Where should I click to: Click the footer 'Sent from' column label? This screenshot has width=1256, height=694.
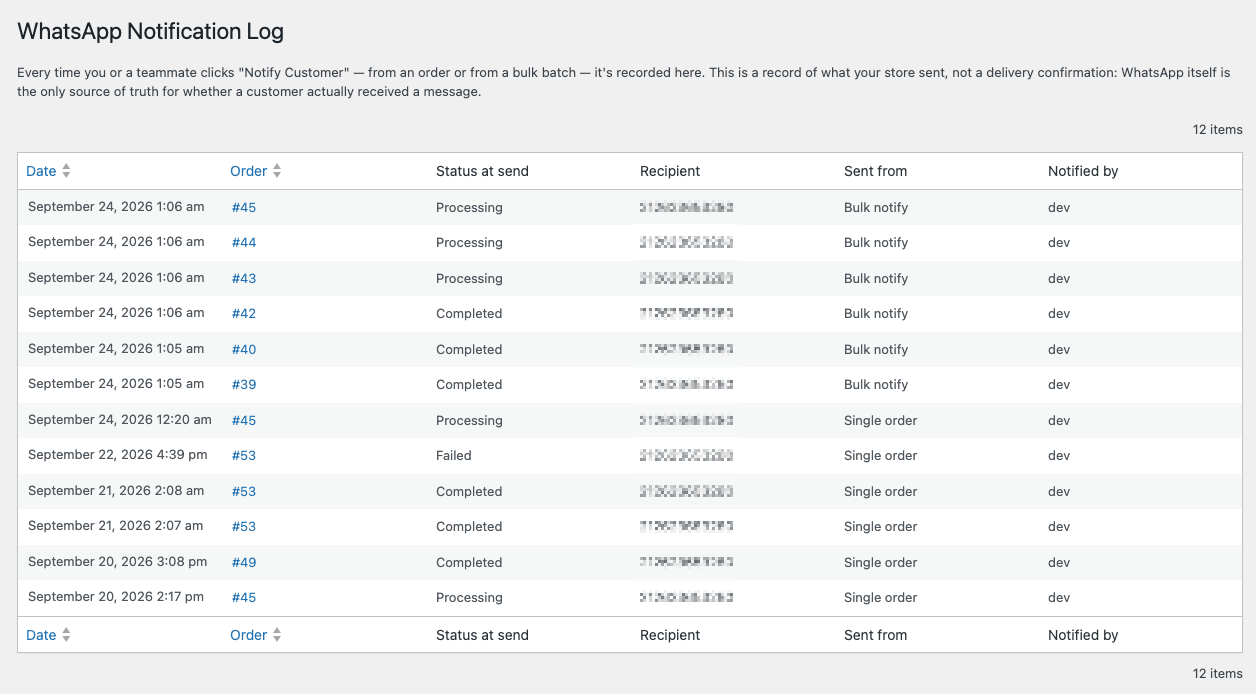[x=876, y=635]
